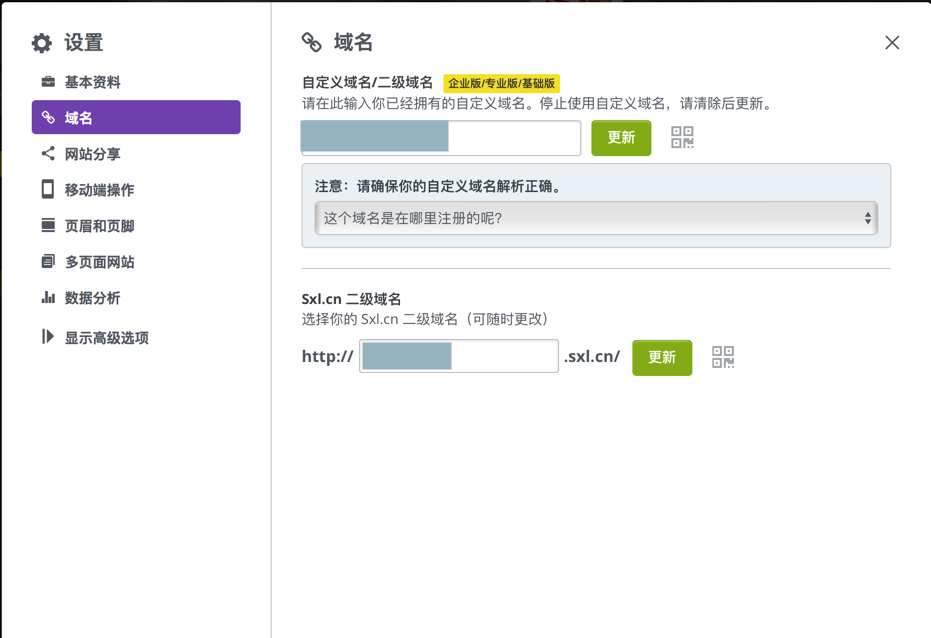The width and height of the screenshot is (931, 638).
Task: Open the 这个域名是在哪里注册的呢 dropdown
Action: pos(596,218)
